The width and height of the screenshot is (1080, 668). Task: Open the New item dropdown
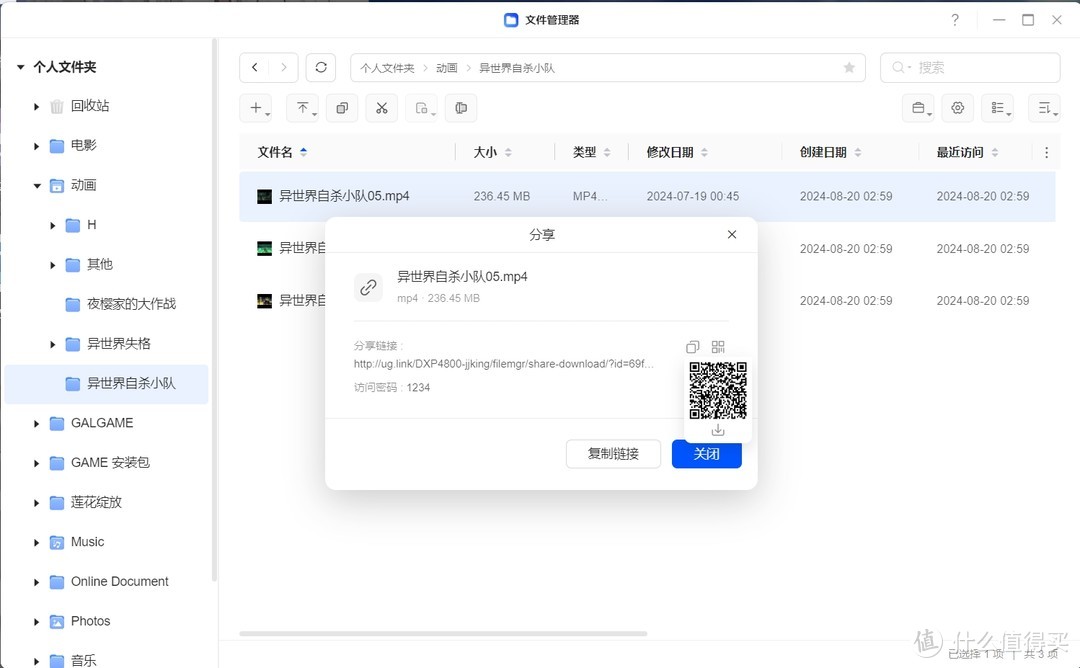(256, 107)
